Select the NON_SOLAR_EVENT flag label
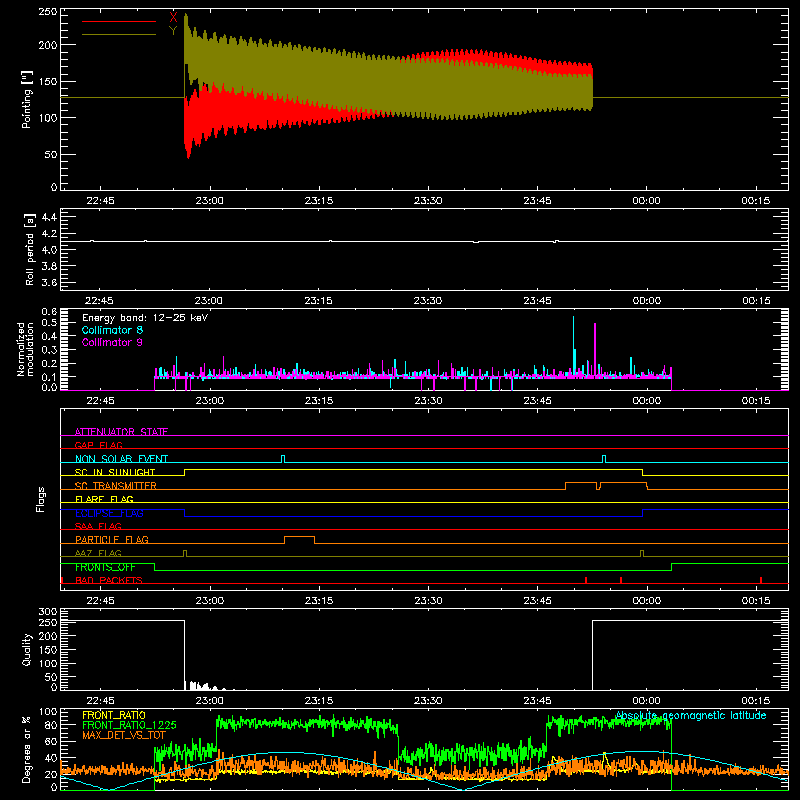The width and height of the screenshot is (800, 800). click(121, 459)
